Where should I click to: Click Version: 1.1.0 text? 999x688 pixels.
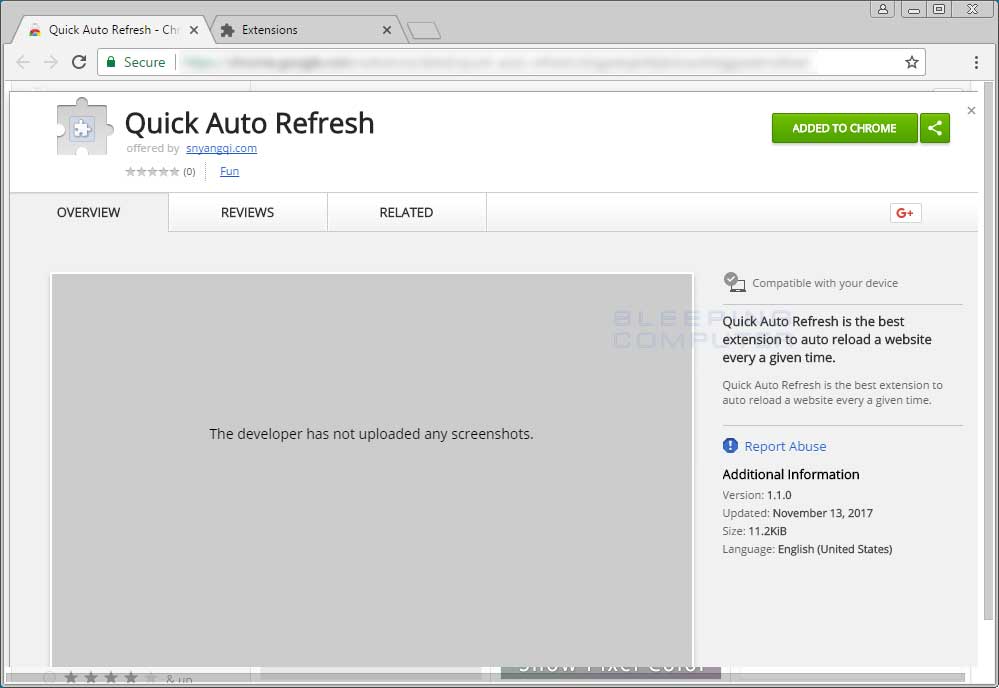757,495
